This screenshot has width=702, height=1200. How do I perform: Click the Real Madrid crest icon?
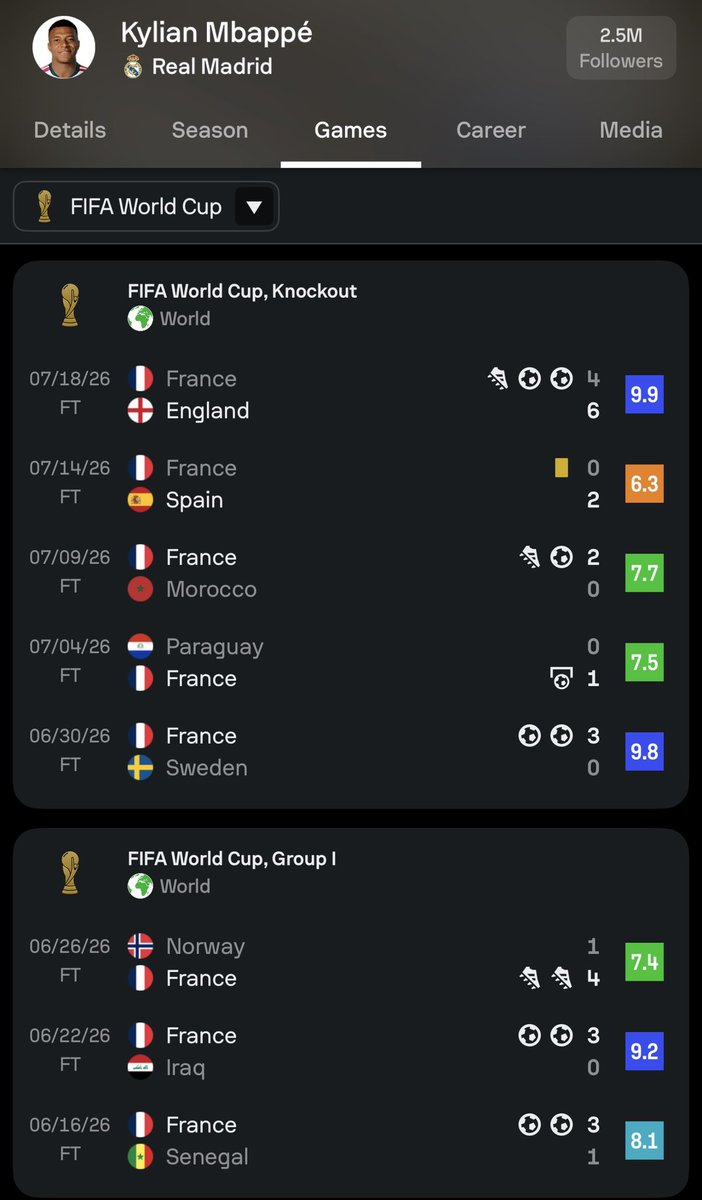click(133, 67)
